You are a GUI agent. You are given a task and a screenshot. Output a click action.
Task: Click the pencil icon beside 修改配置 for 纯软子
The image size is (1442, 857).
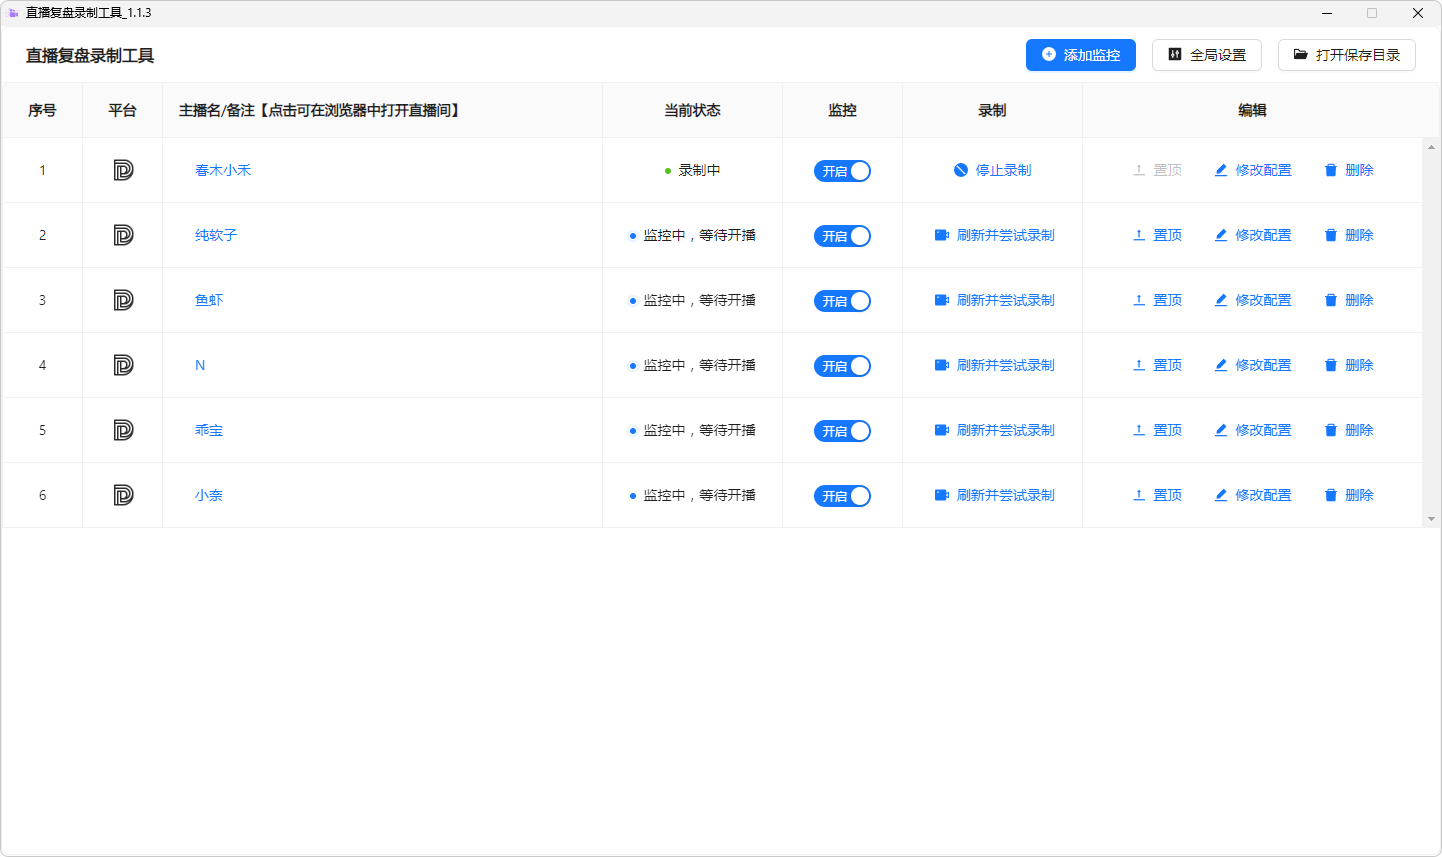tap(1221, 235)
